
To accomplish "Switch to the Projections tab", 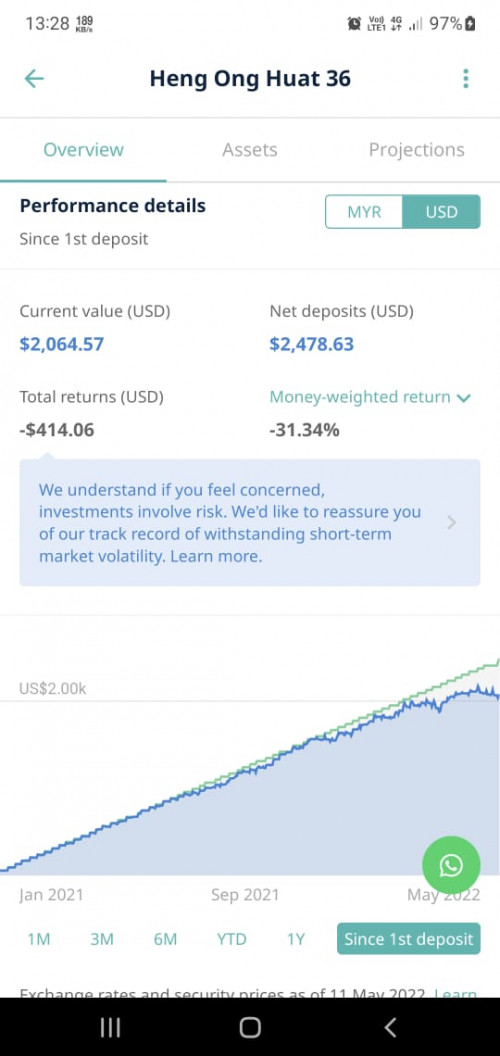I will [416, 150].
